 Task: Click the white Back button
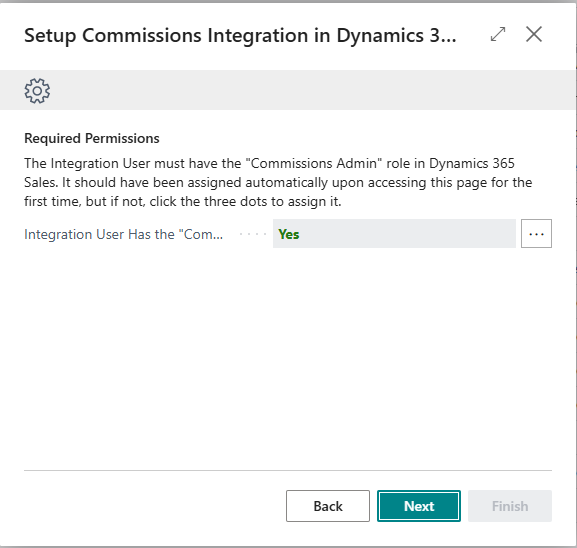[328, 506]
